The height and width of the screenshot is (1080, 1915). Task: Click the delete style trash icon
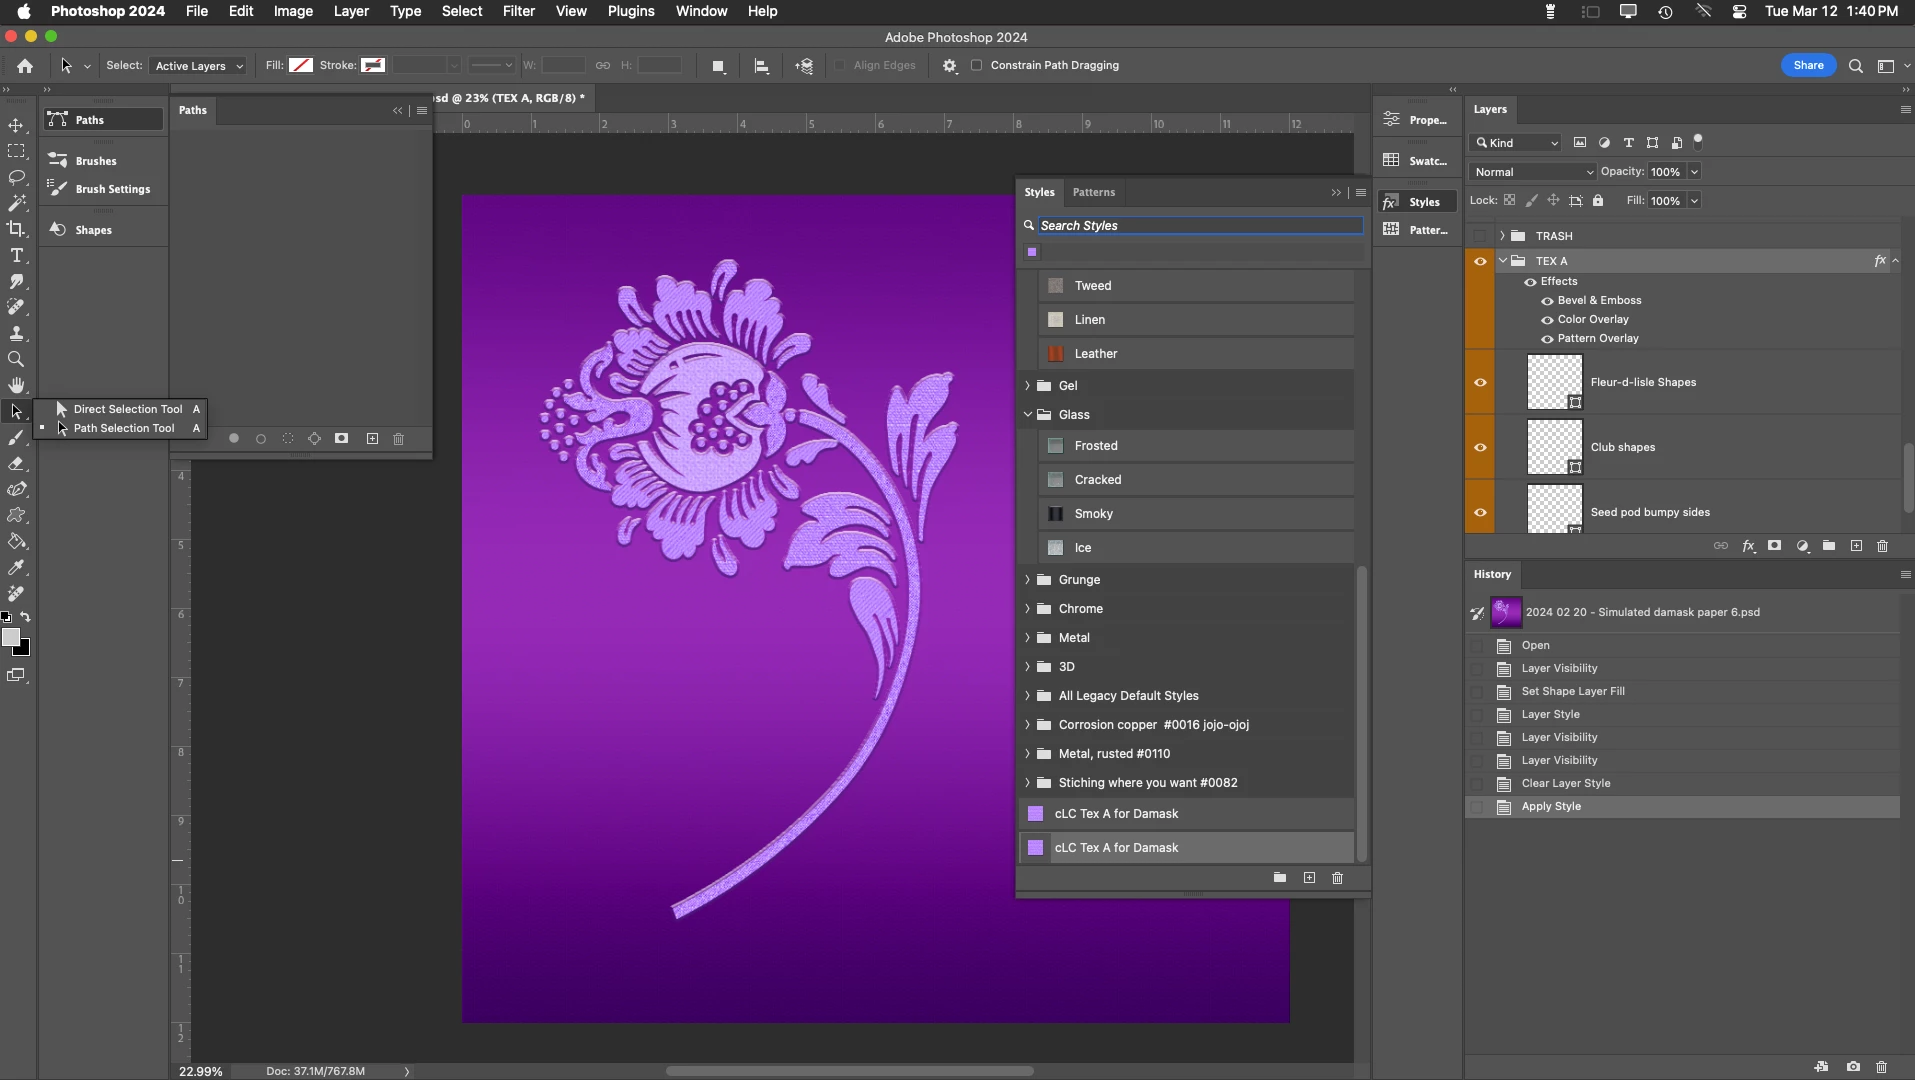coord(1337,878)
